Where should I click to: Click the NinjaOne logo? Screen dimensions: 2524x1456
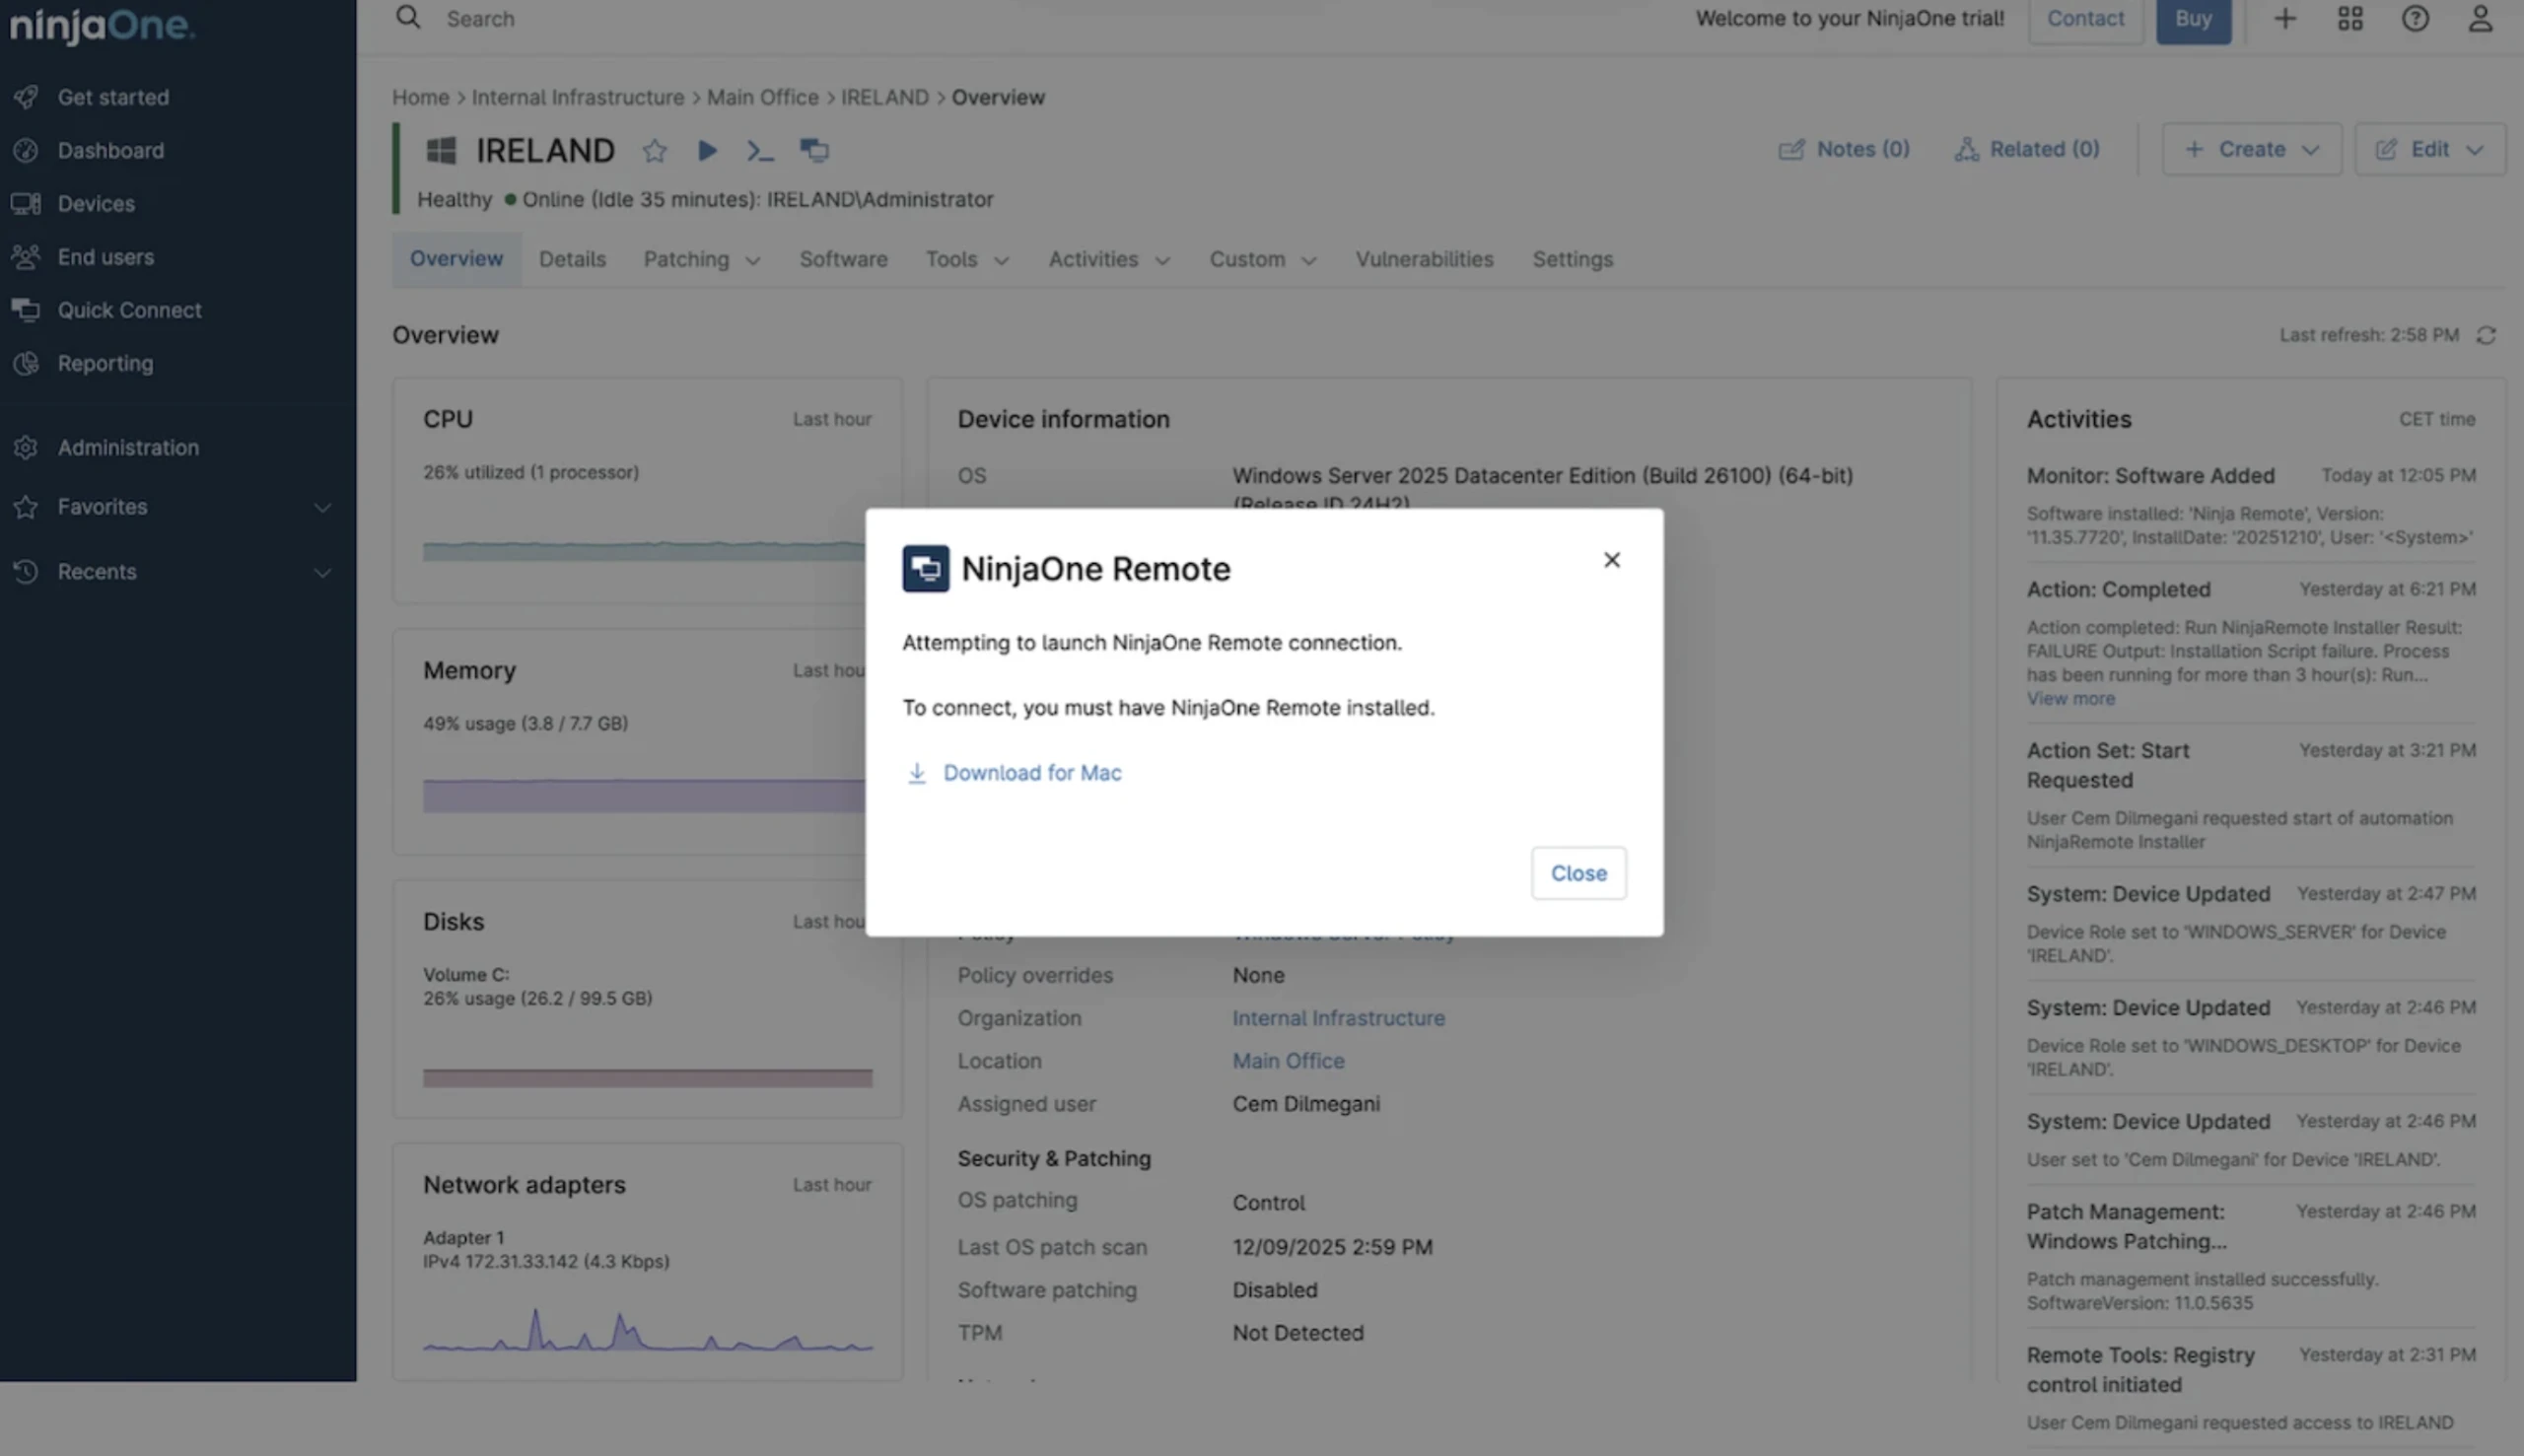click(102, 24)
